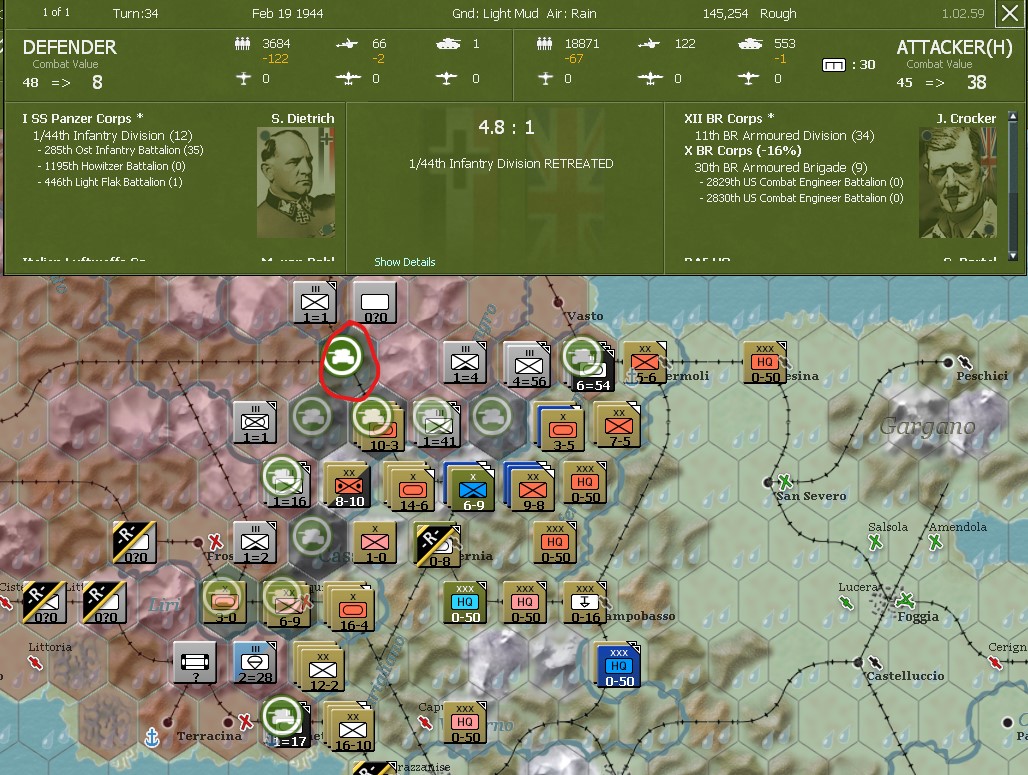Click the Terracina port anchor icon
1028x775 pixels.
click(152, 737)
